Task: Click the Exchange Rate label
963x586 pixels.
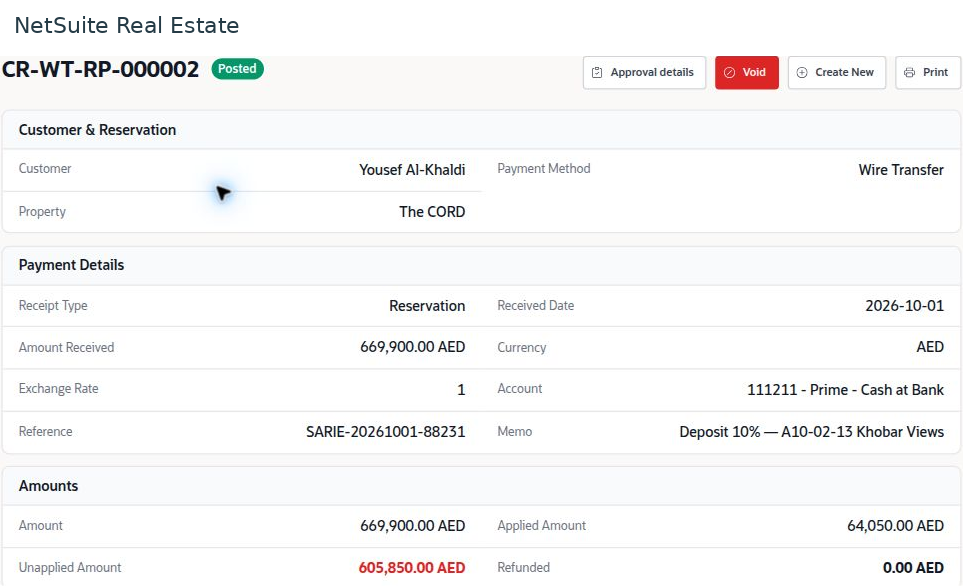Action: click(x=58, y=388)
